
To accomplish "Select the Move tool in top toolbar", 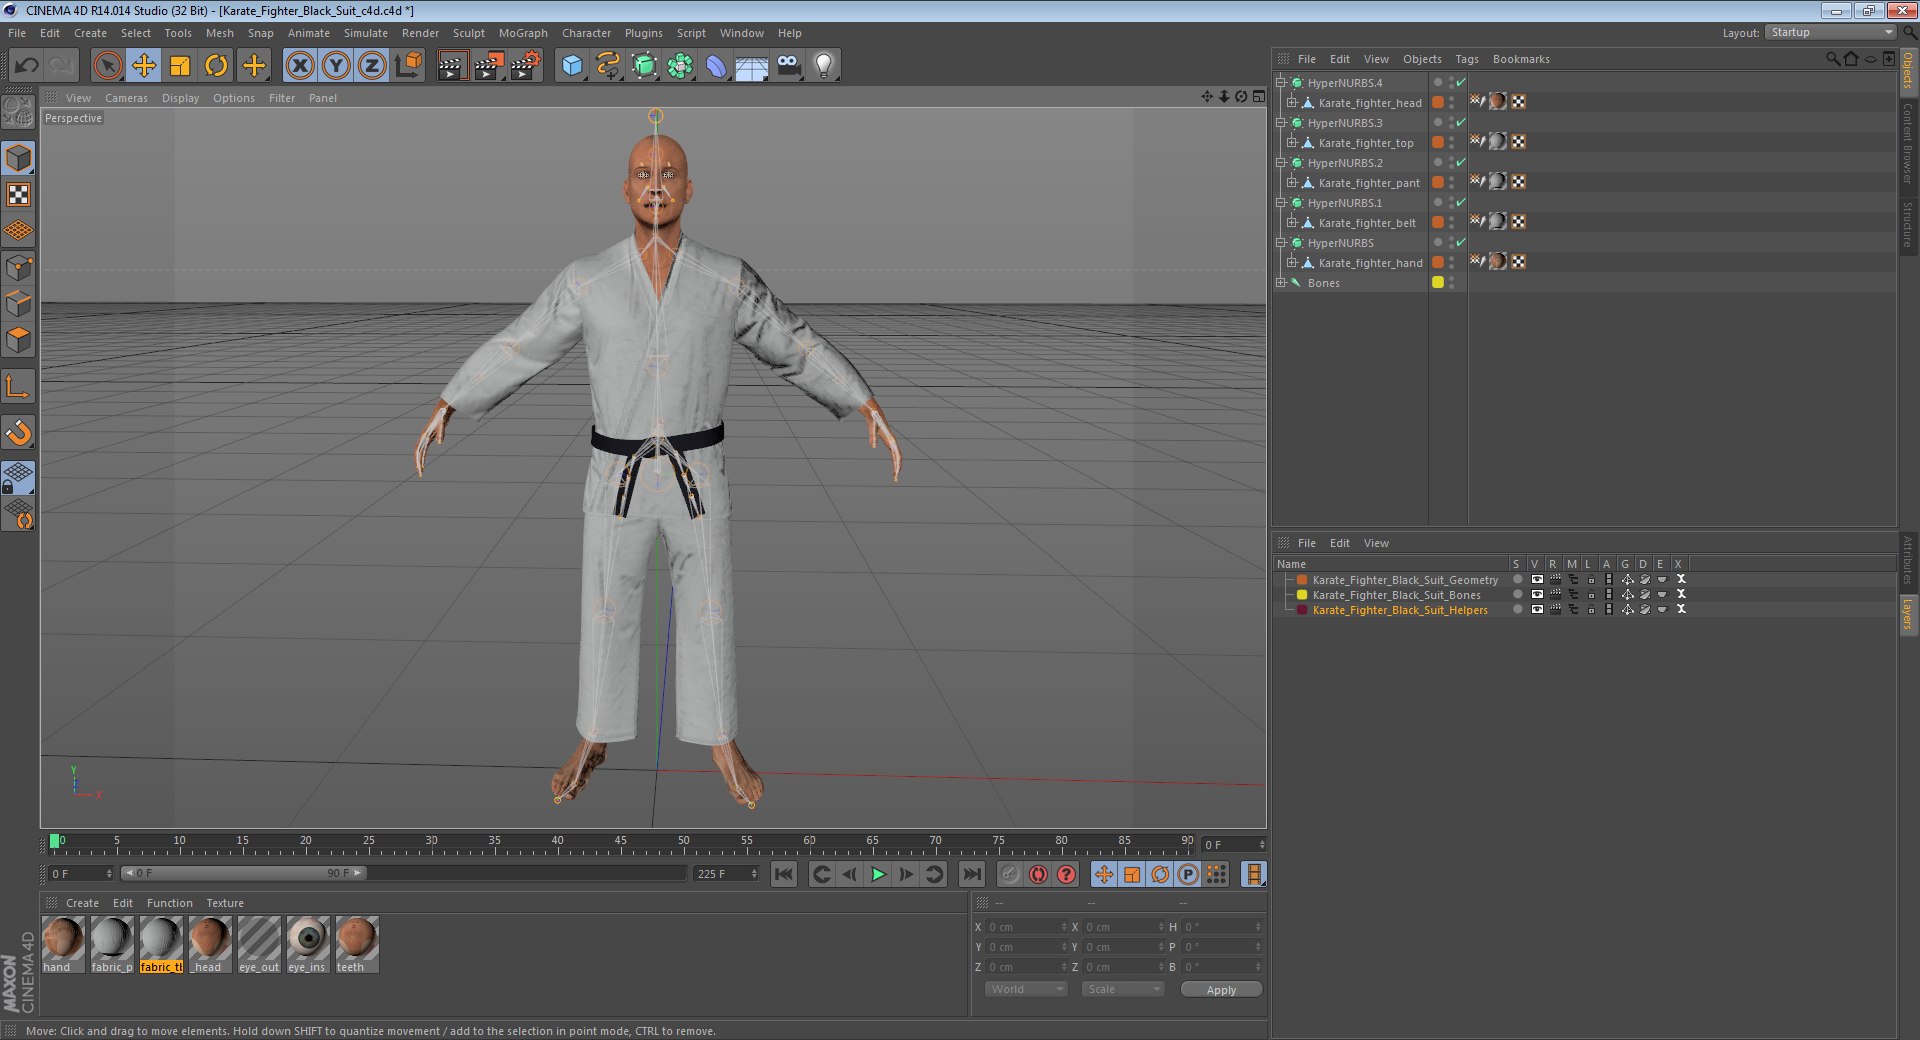I will point(144,66).
